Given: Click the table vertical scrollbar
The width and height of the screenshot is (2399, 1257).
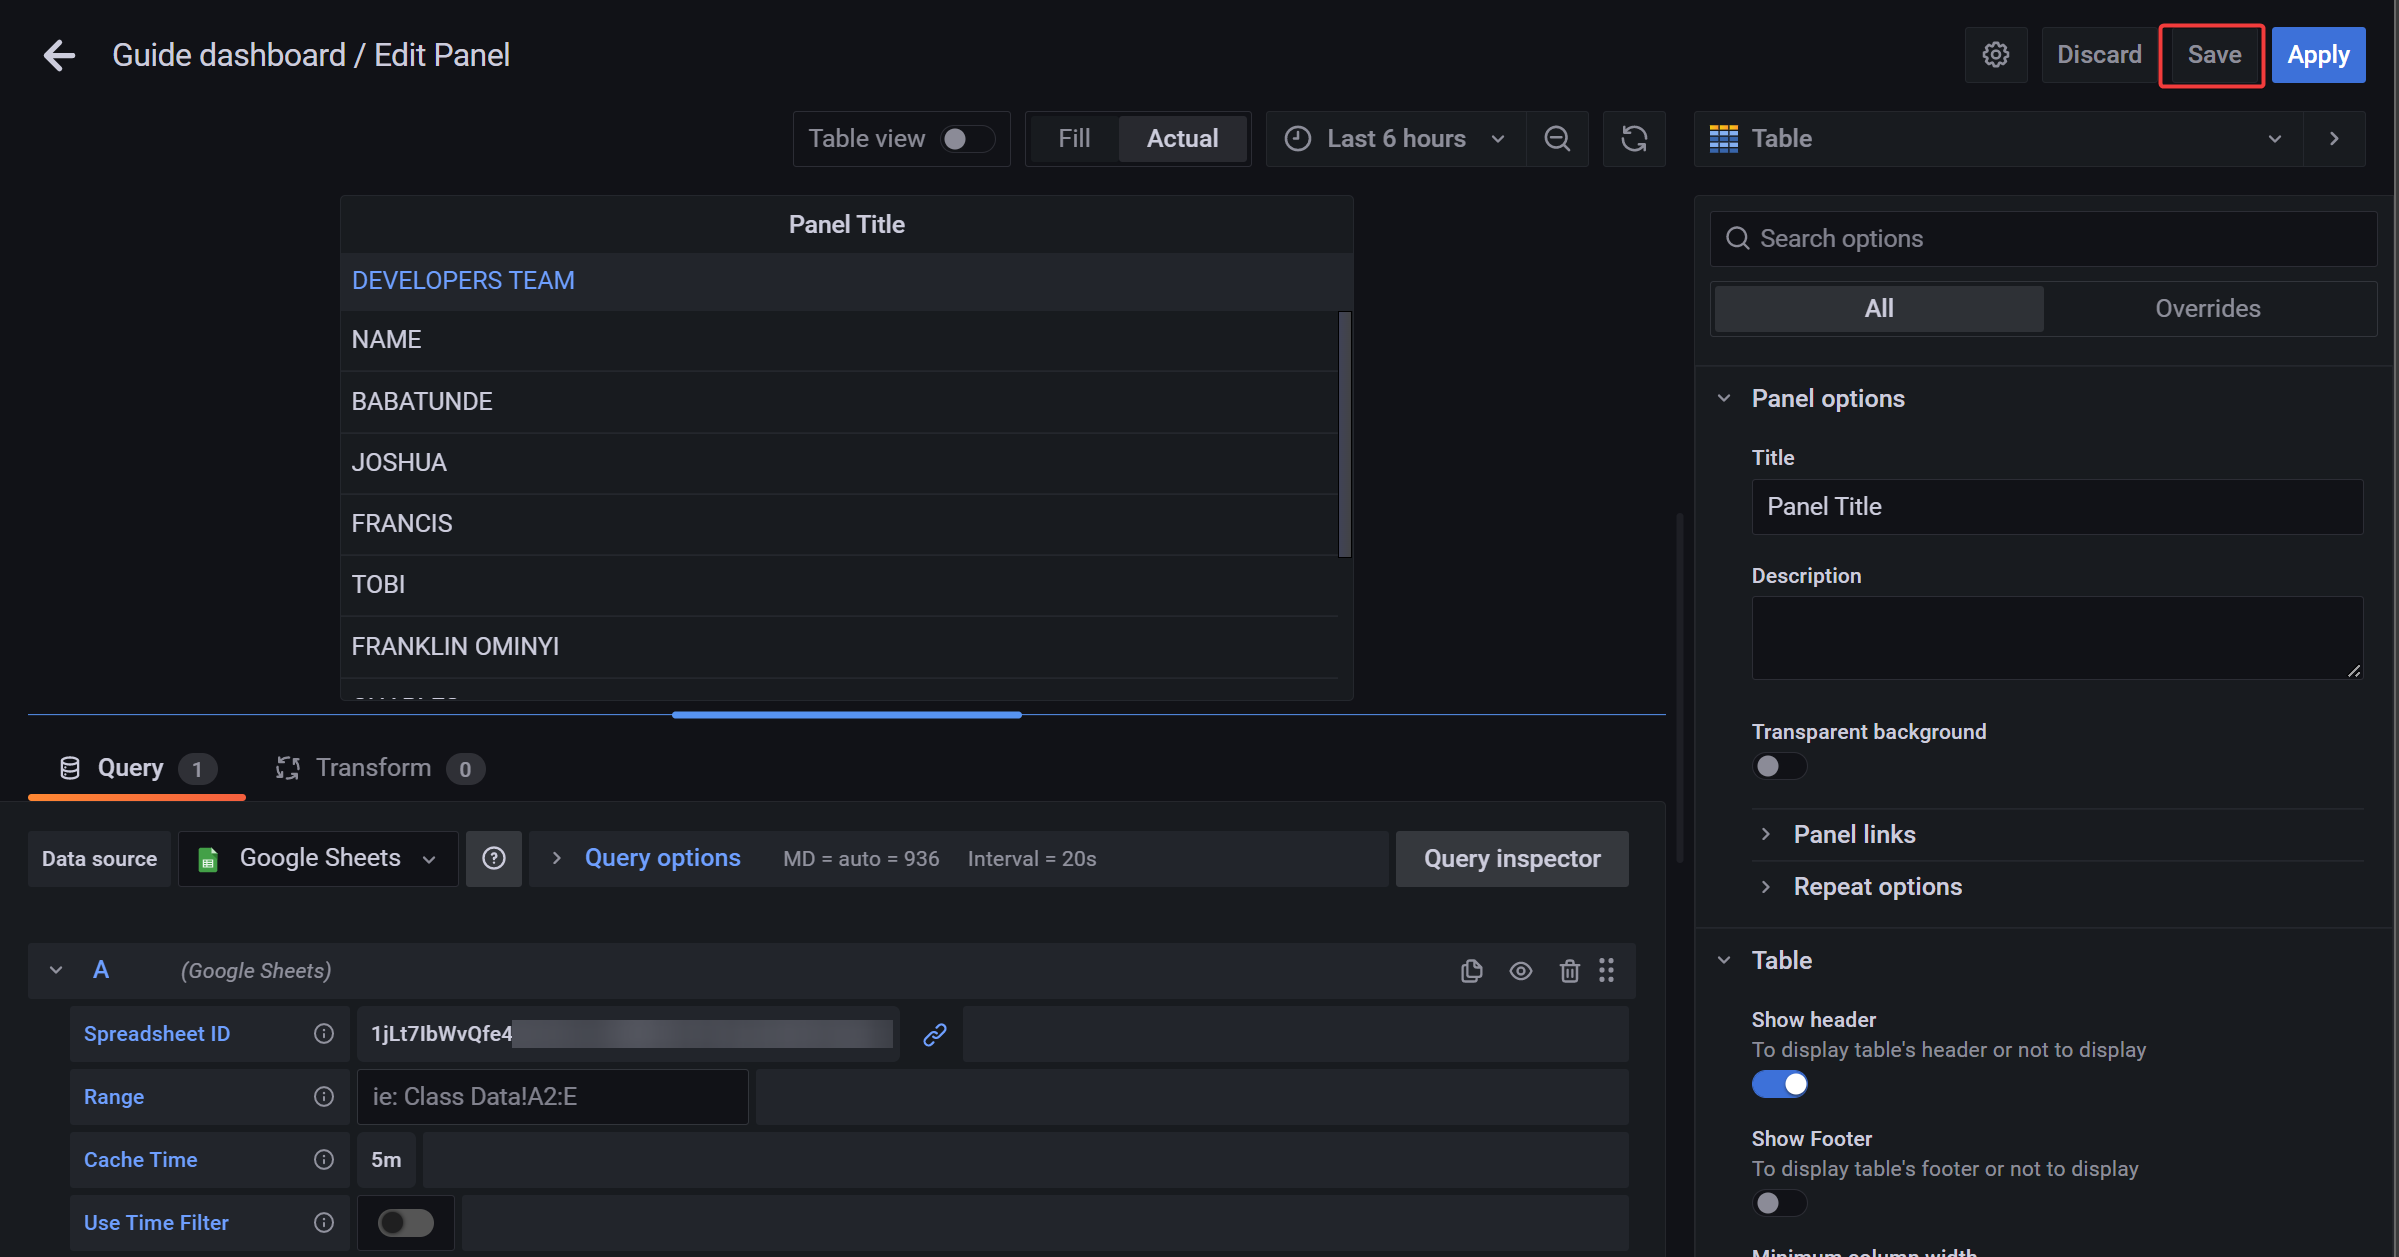Looking at the screenshot, I should click(1345, 434).
